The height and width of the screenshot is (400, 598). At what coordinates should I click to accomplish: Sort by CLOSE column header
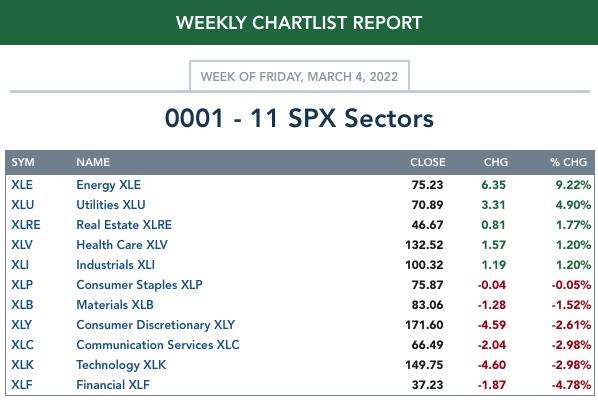tap(428, 162)
